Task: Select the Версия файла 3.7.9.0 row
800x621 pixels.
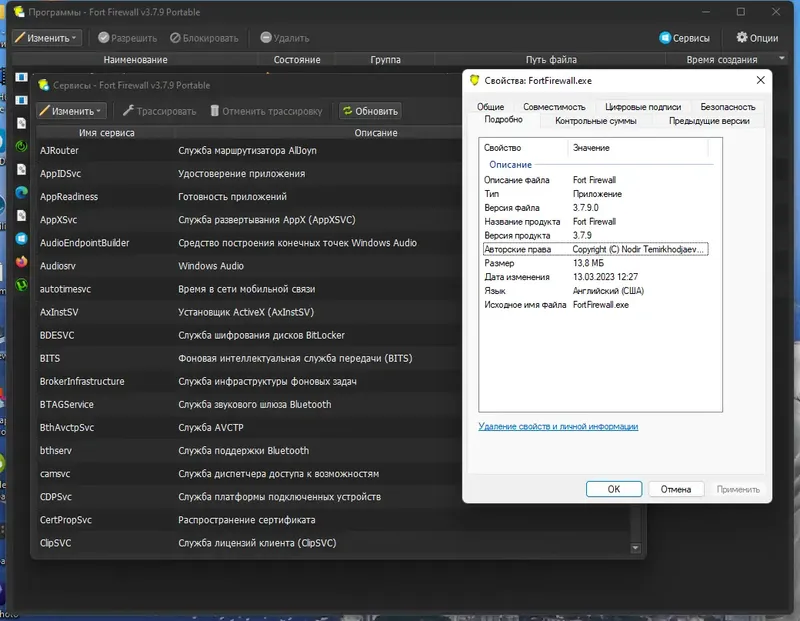Action: pyautogui.click(x=595, y=208)
